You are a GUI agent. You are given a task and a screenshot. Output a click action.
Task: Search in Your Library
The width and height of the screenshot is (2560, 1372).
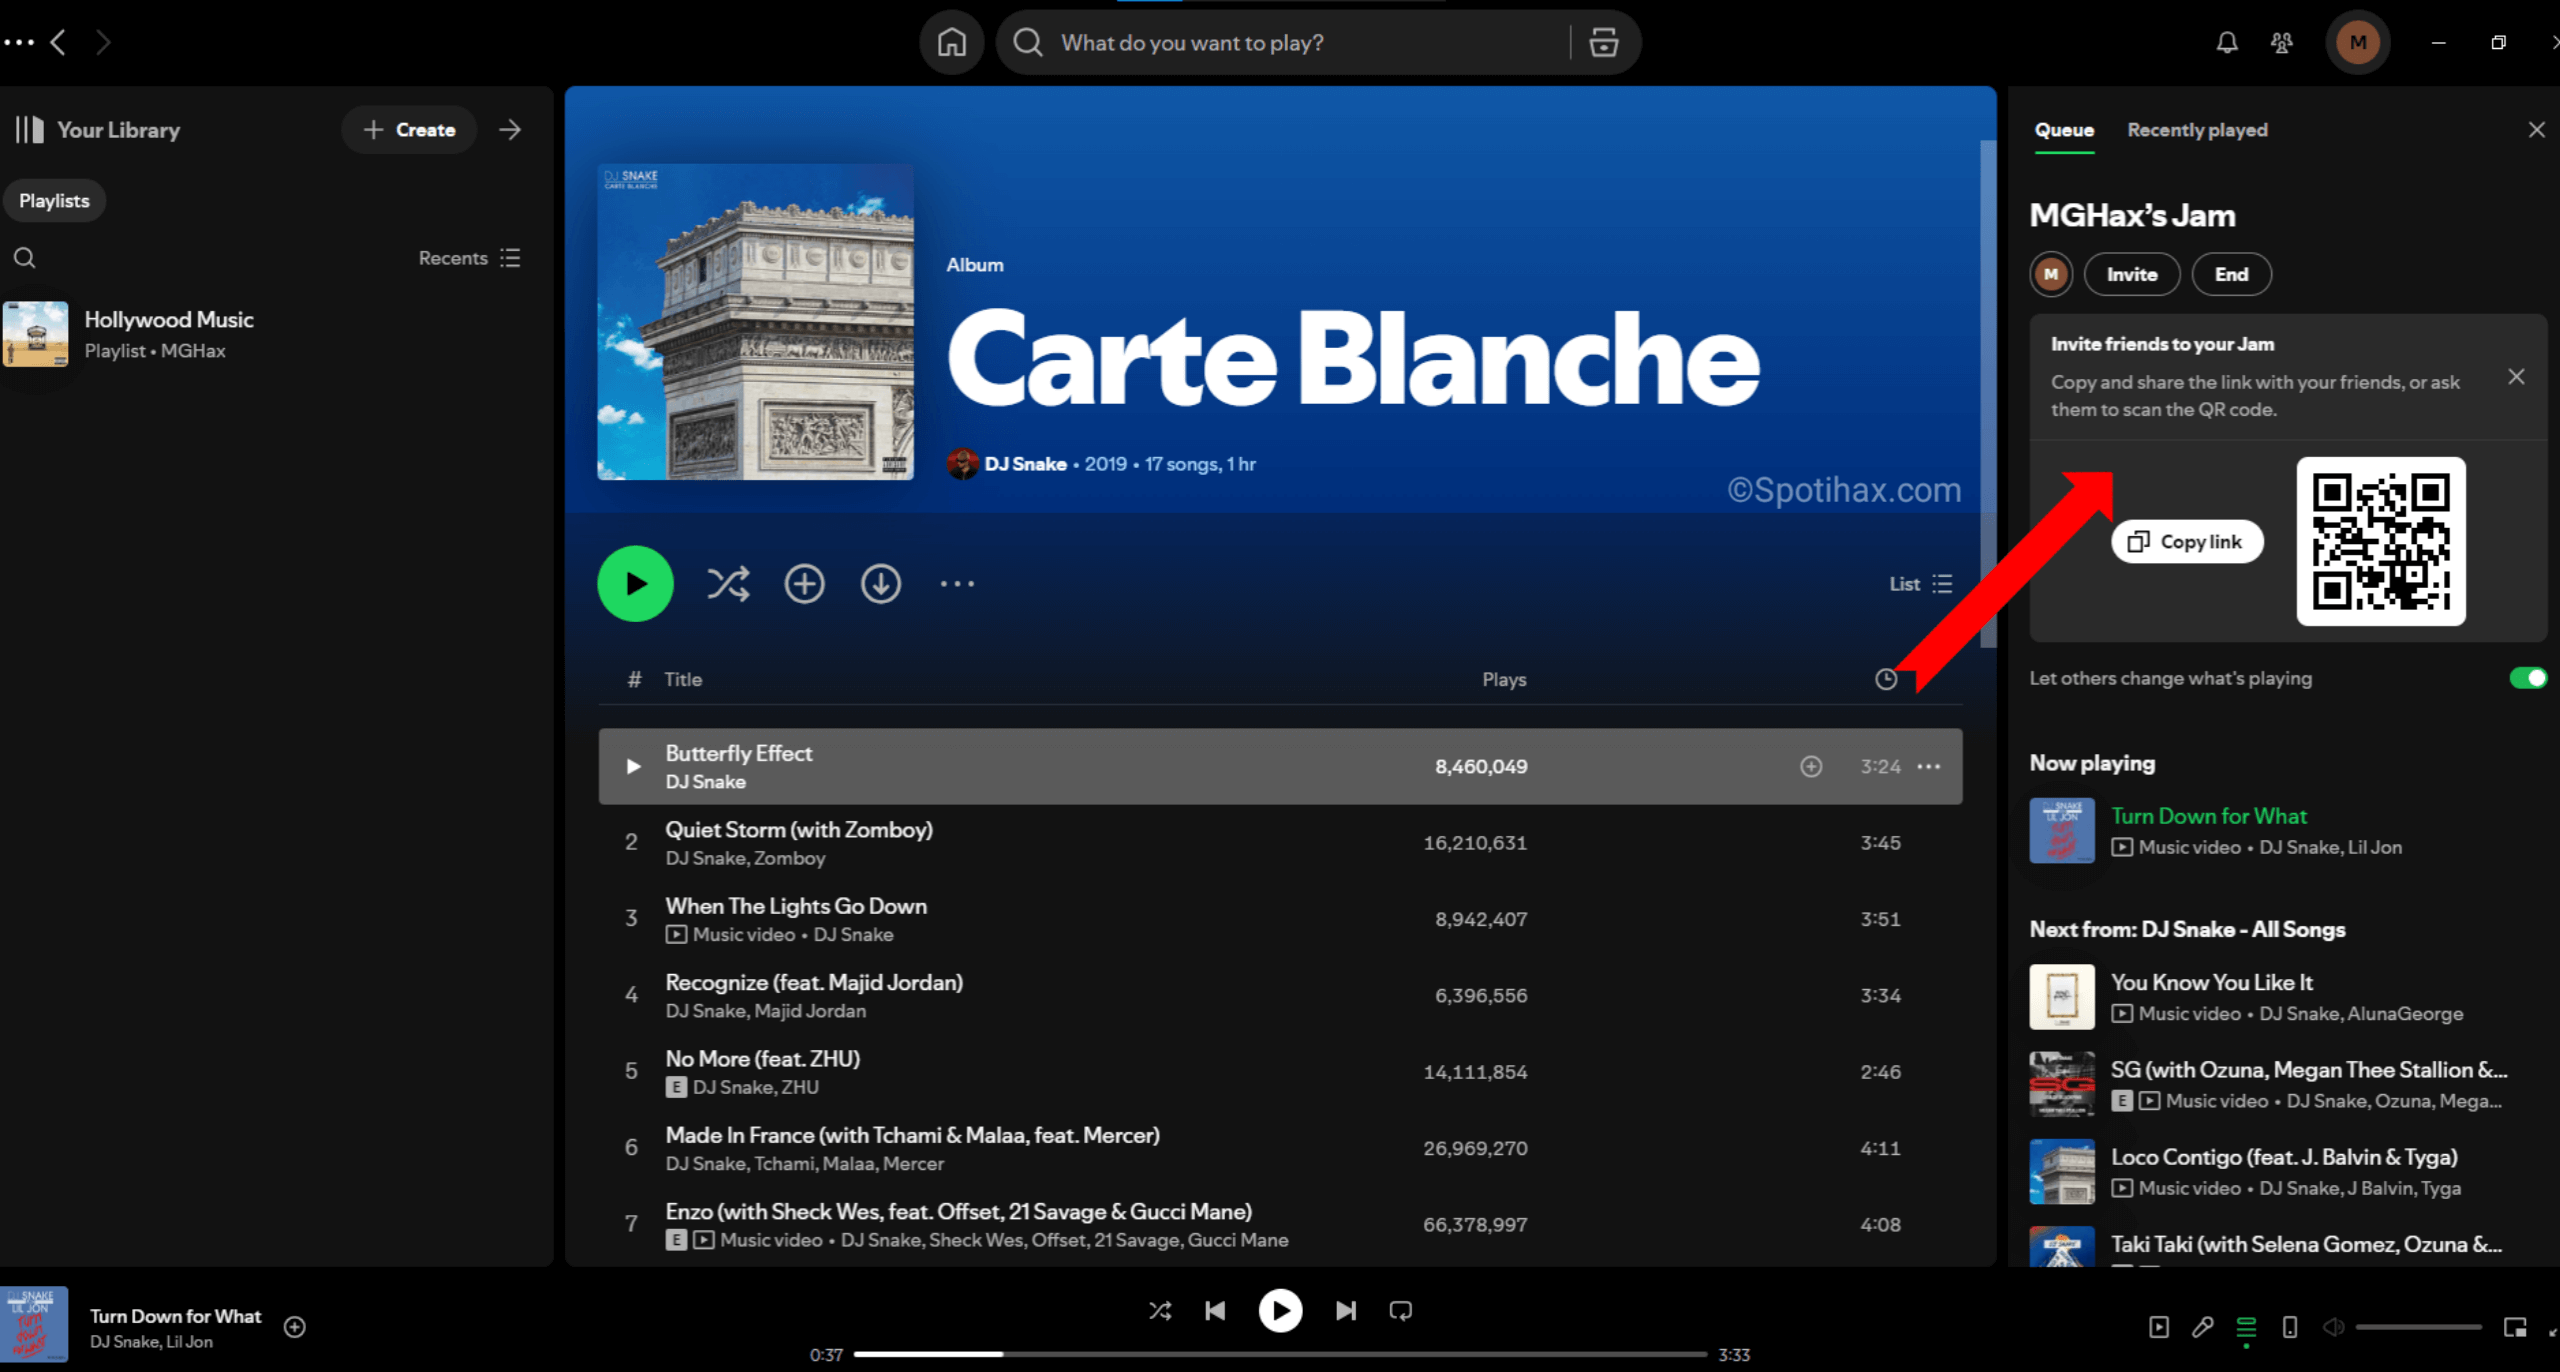(25, 258)
